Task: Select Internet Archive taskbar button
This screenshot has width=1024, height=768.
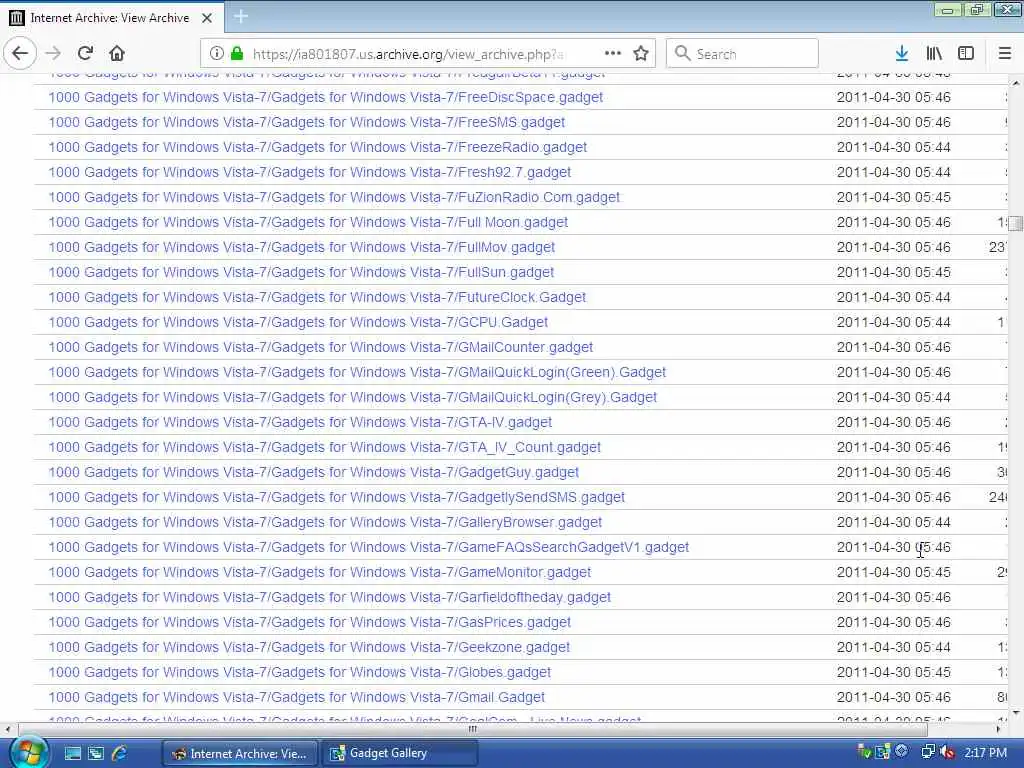Action: pyautogui.click(x=239, y=754)
